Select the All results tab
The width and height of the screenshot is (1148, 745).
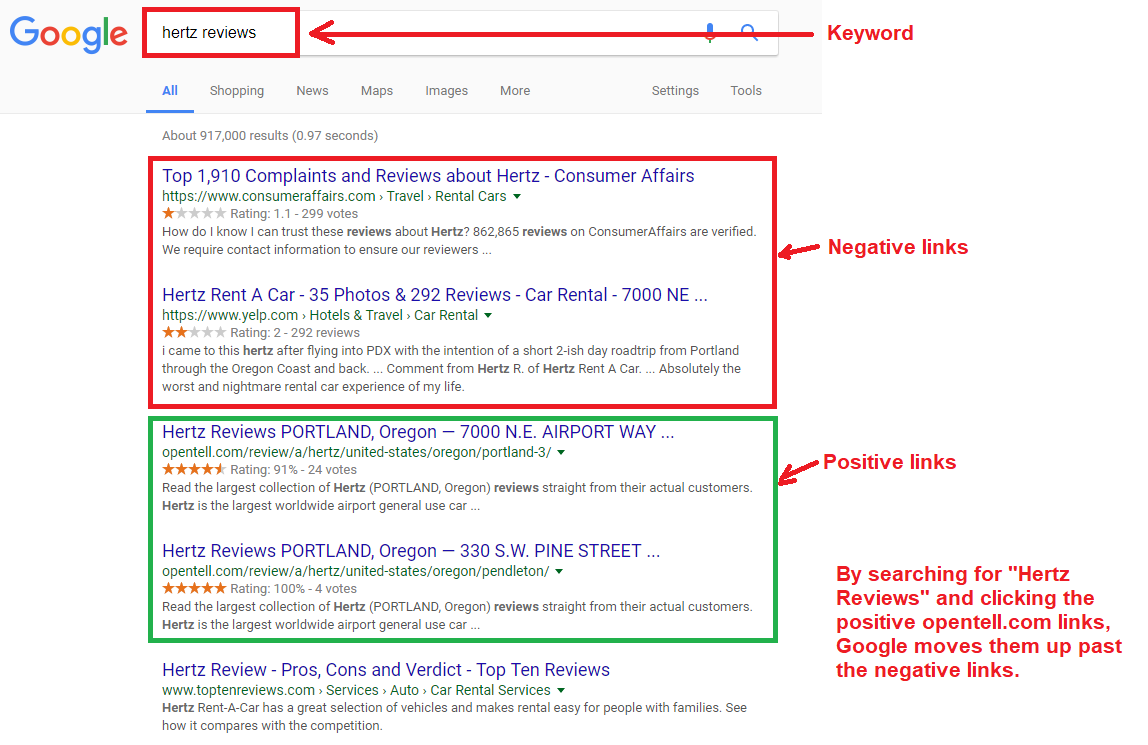(x=170, y=91)
